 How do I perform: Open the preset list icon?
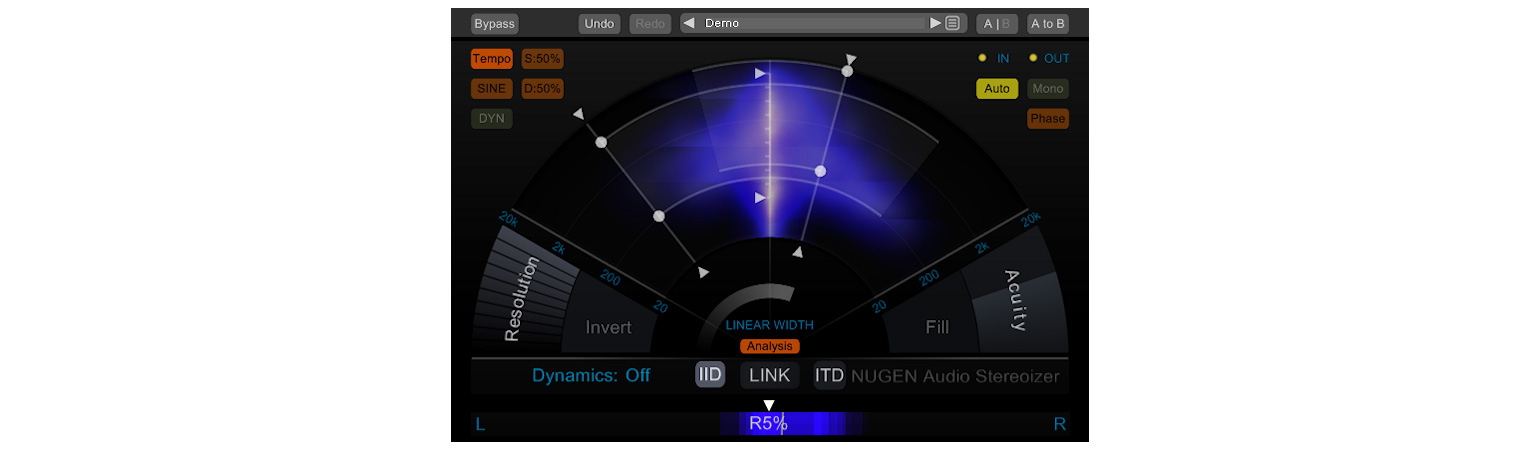[x=952, y=23]
